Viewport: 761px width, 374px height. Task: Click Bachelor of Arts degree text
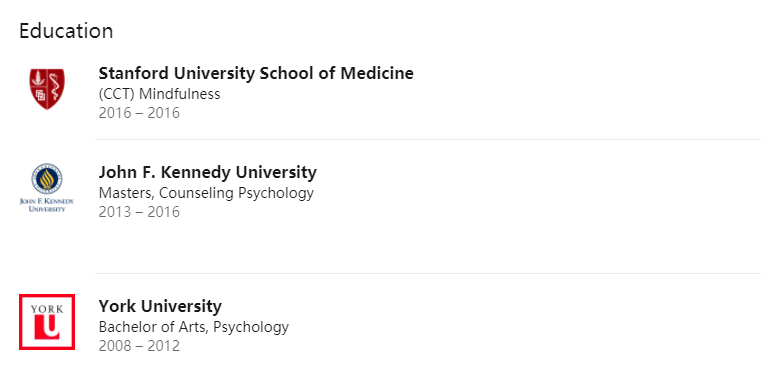click(153, 327)
